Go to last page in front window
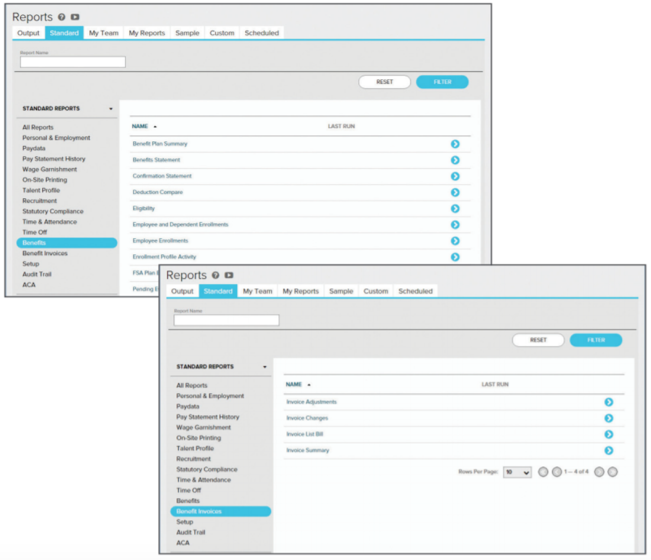Screen dimensions: 651x560 (x=612, y=472)
